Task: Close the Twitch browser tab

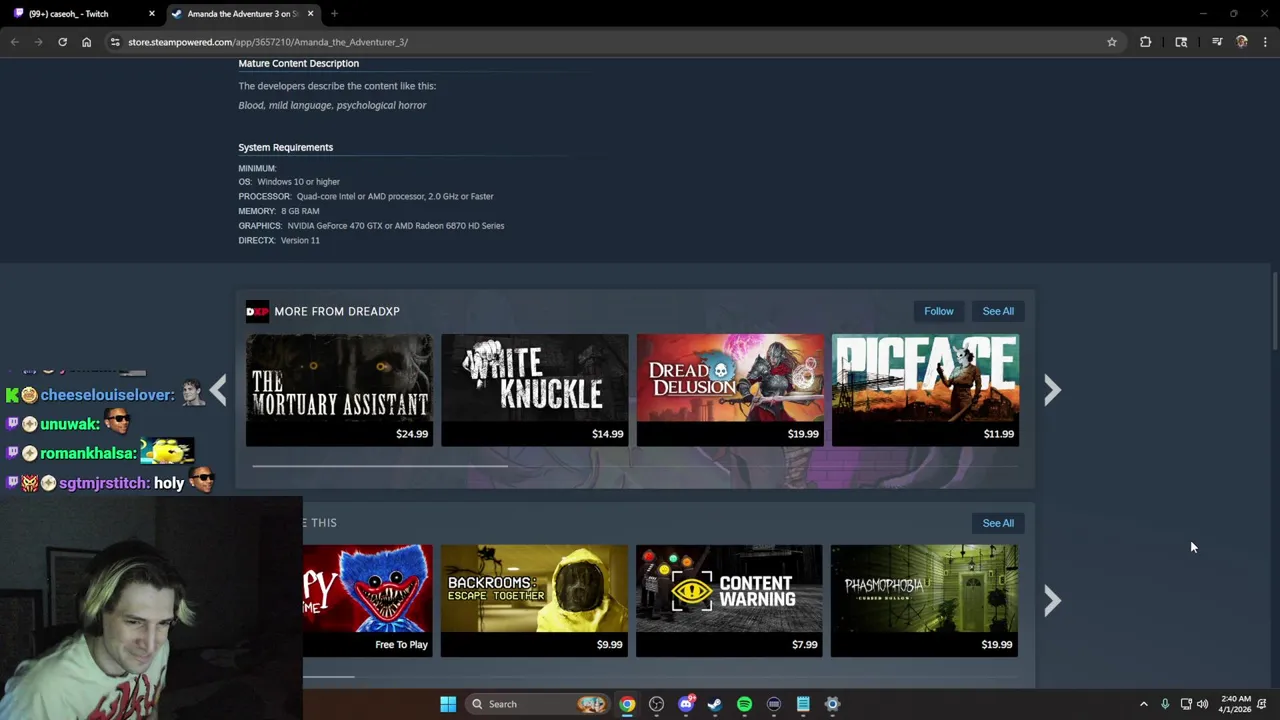Action: point(152,14)
